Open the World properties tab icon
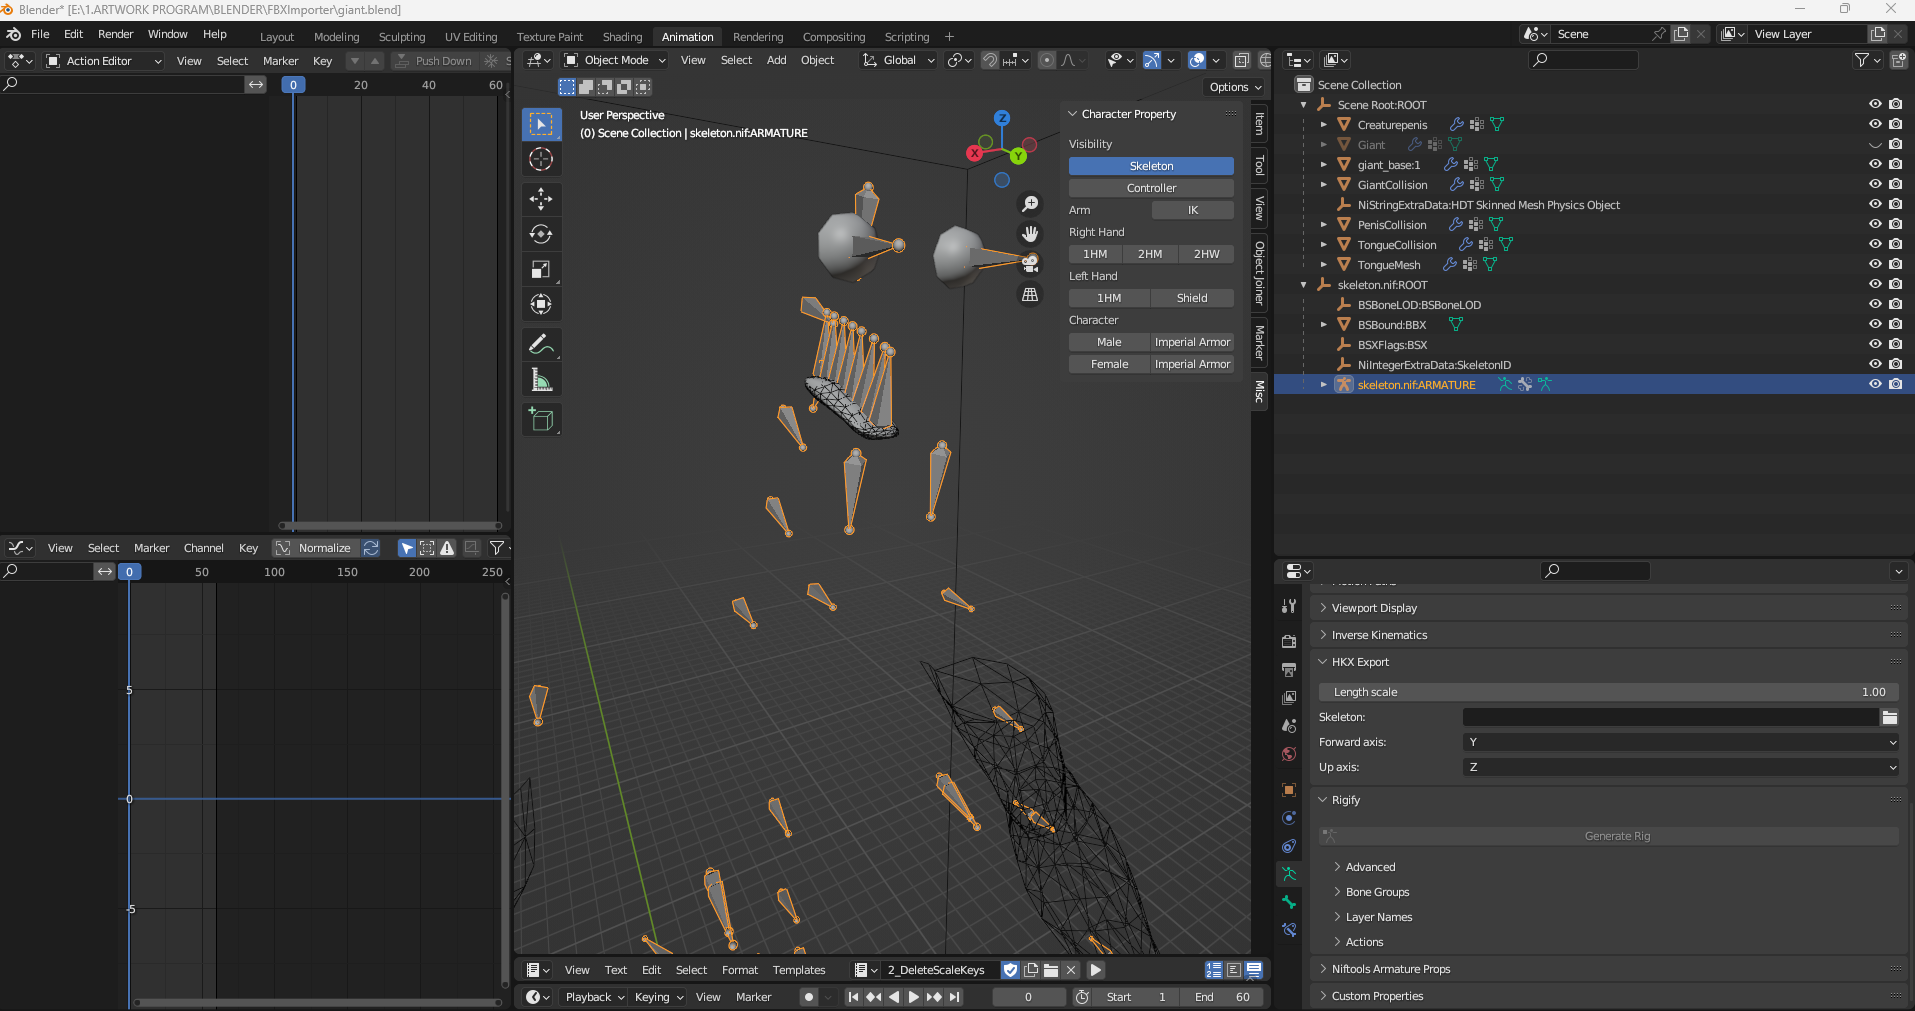 1289,754
